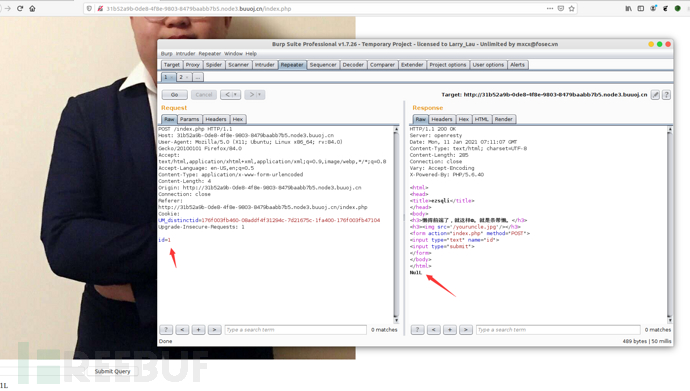The height and width of the screenshot is (391, 690).
Task: Click the request pane vertical scrollbar
Action: point(396,224)
